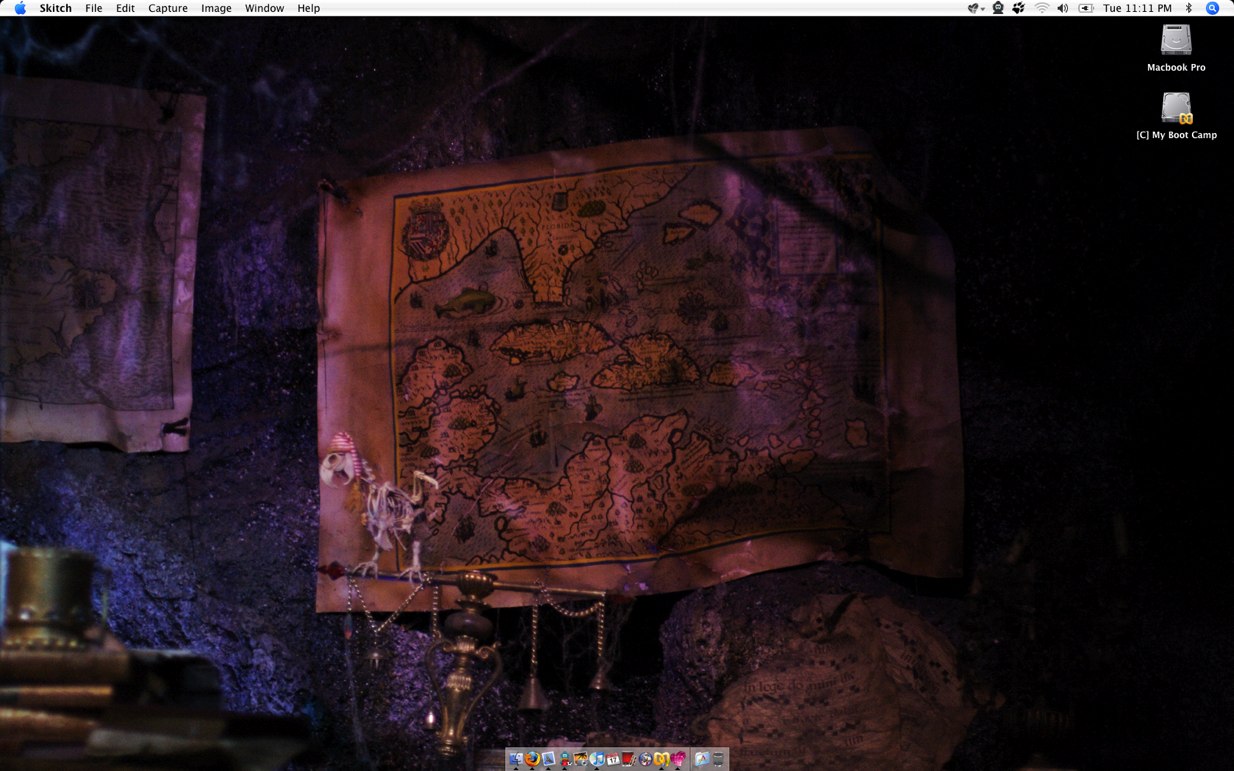Open the Edit menu
Screen dimensions: 1234x771
[125, 8]
